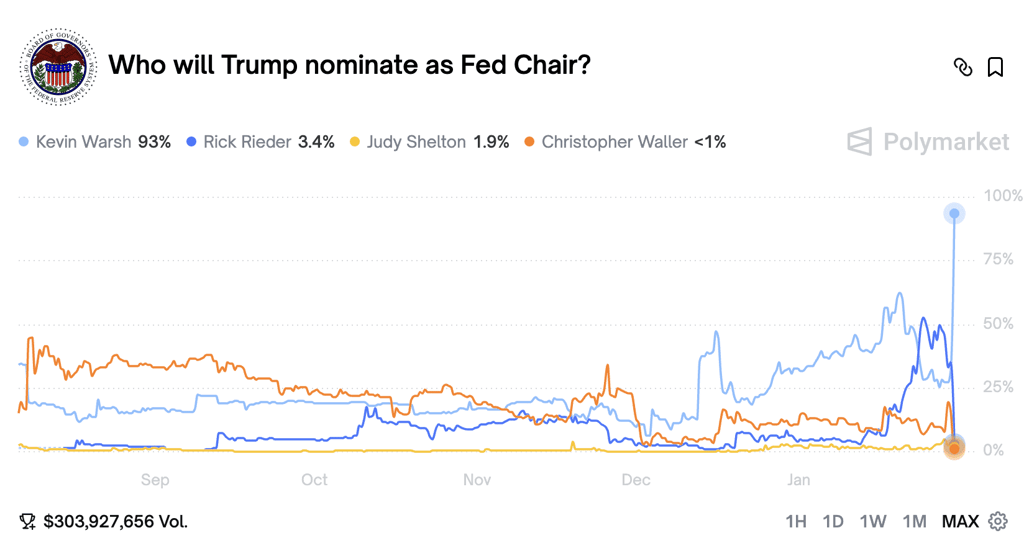This screenshot has height=551, width=1024.
Task: Select the MAX time range
Action: [960, 521]
